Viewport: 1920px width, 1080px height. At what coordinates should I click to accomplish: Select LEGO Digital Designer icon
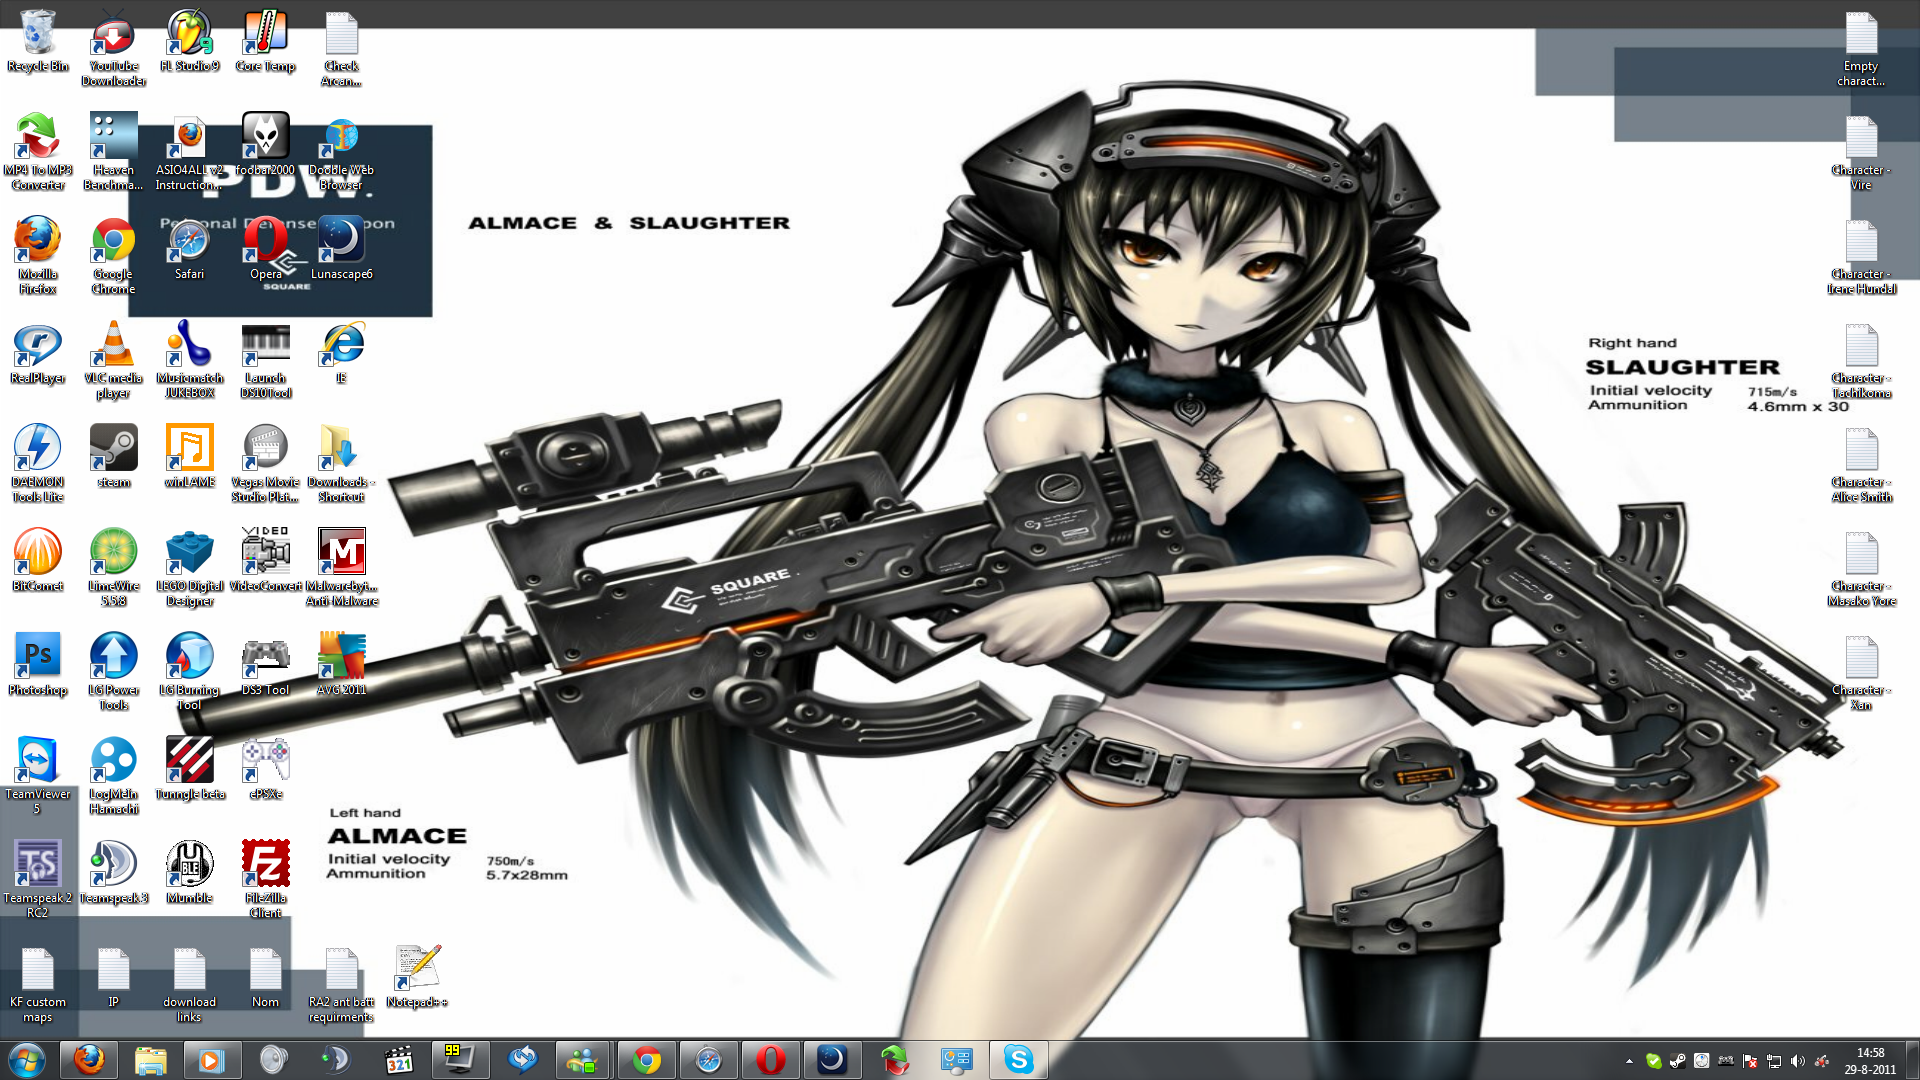tap(190, 568)
